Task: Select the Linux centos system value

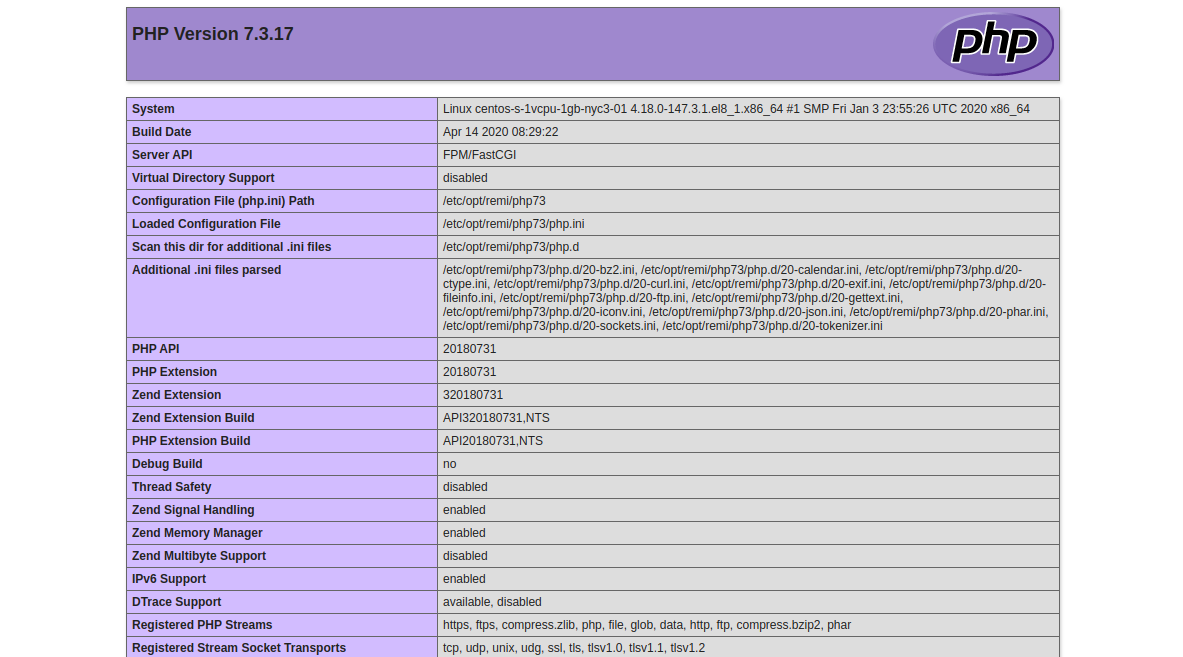Action: point(736,109)
